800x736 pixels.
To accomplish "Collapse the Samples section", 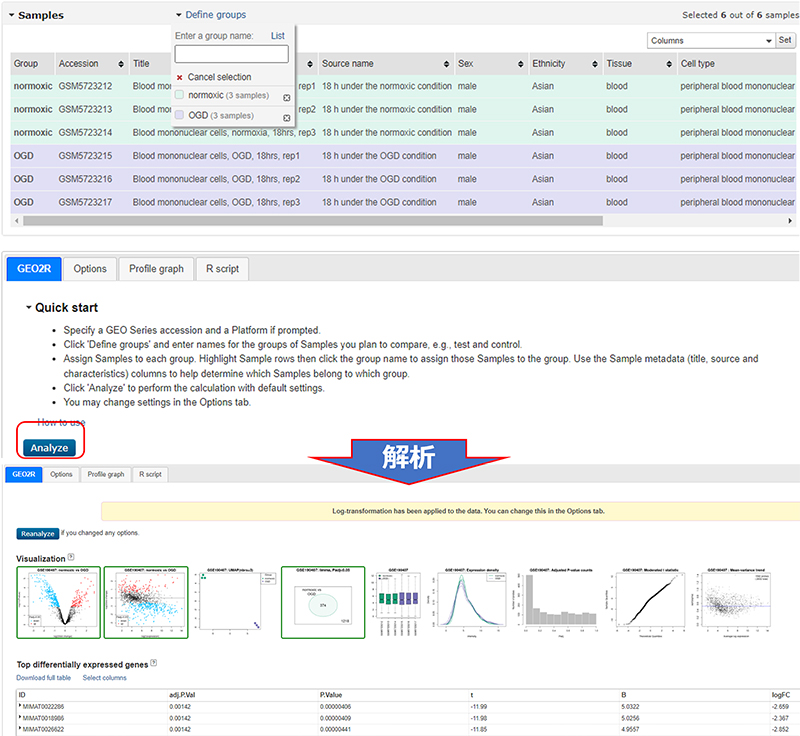I will 11,15.
